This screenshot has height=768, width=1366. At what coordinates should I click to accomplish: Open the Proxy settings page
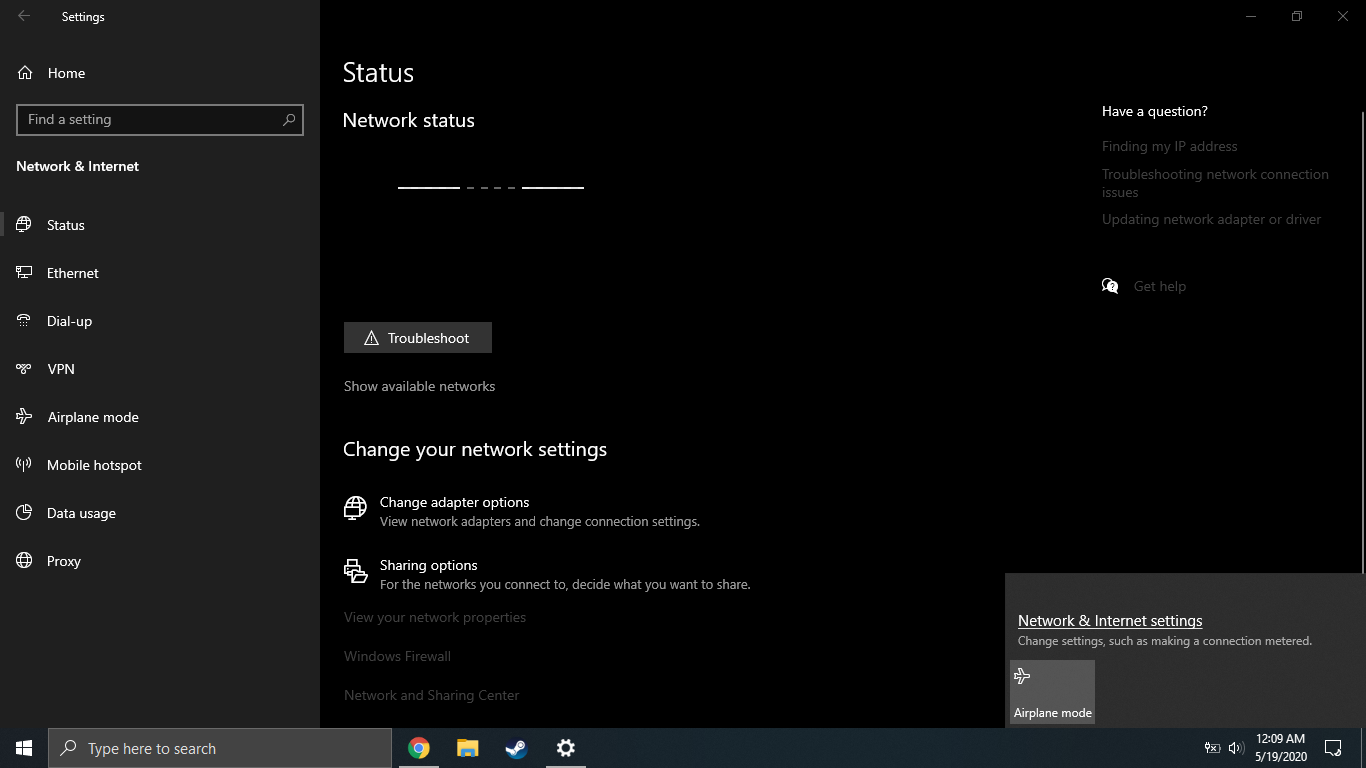[x=160, y=561]
